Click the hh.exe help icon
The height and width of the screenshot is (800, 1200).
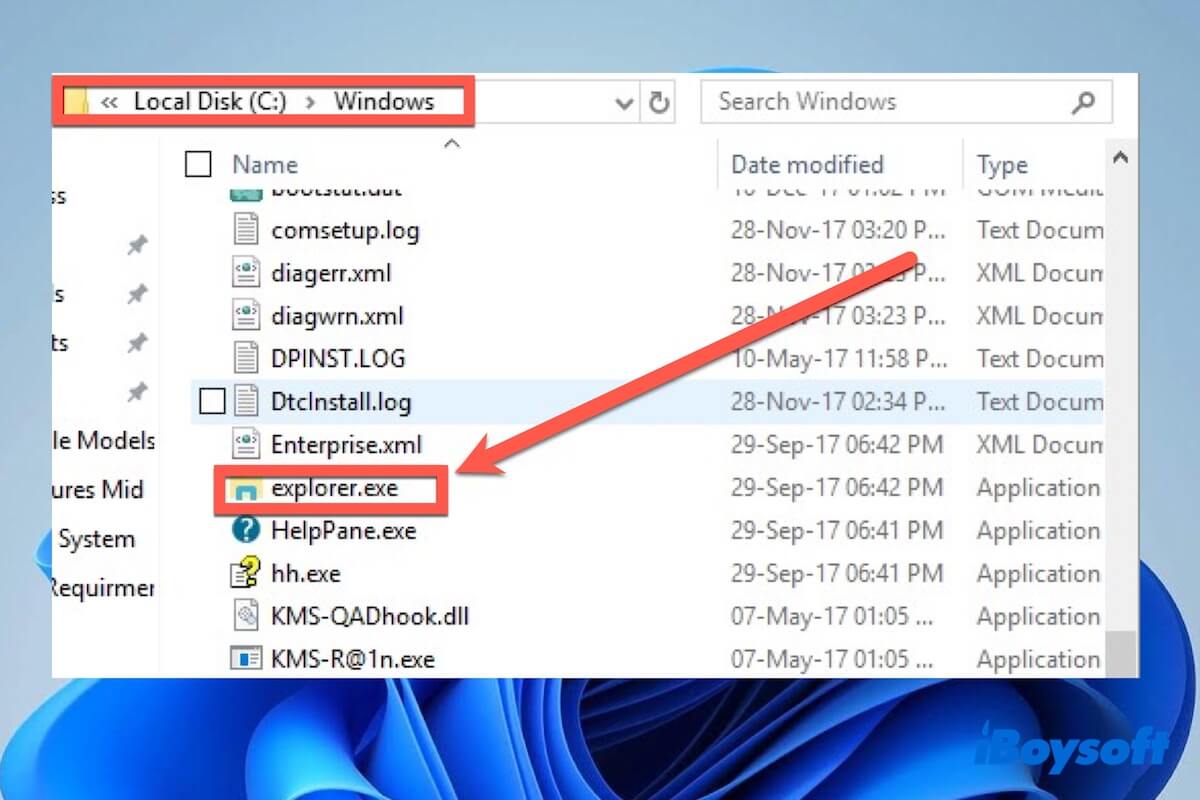tap(246, 574)
